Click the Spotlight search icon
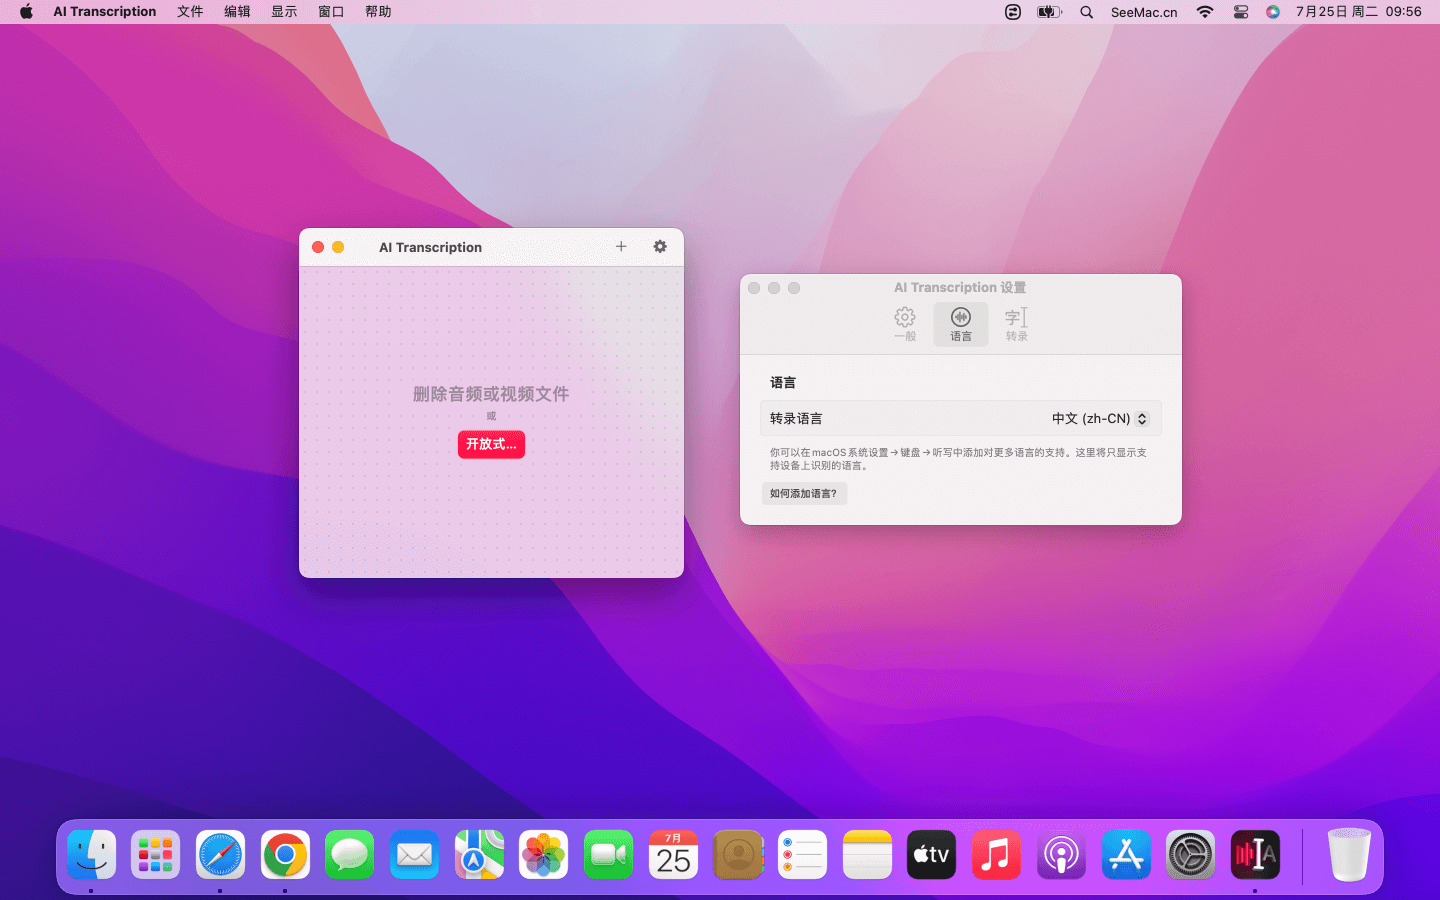 point(1087,12)
